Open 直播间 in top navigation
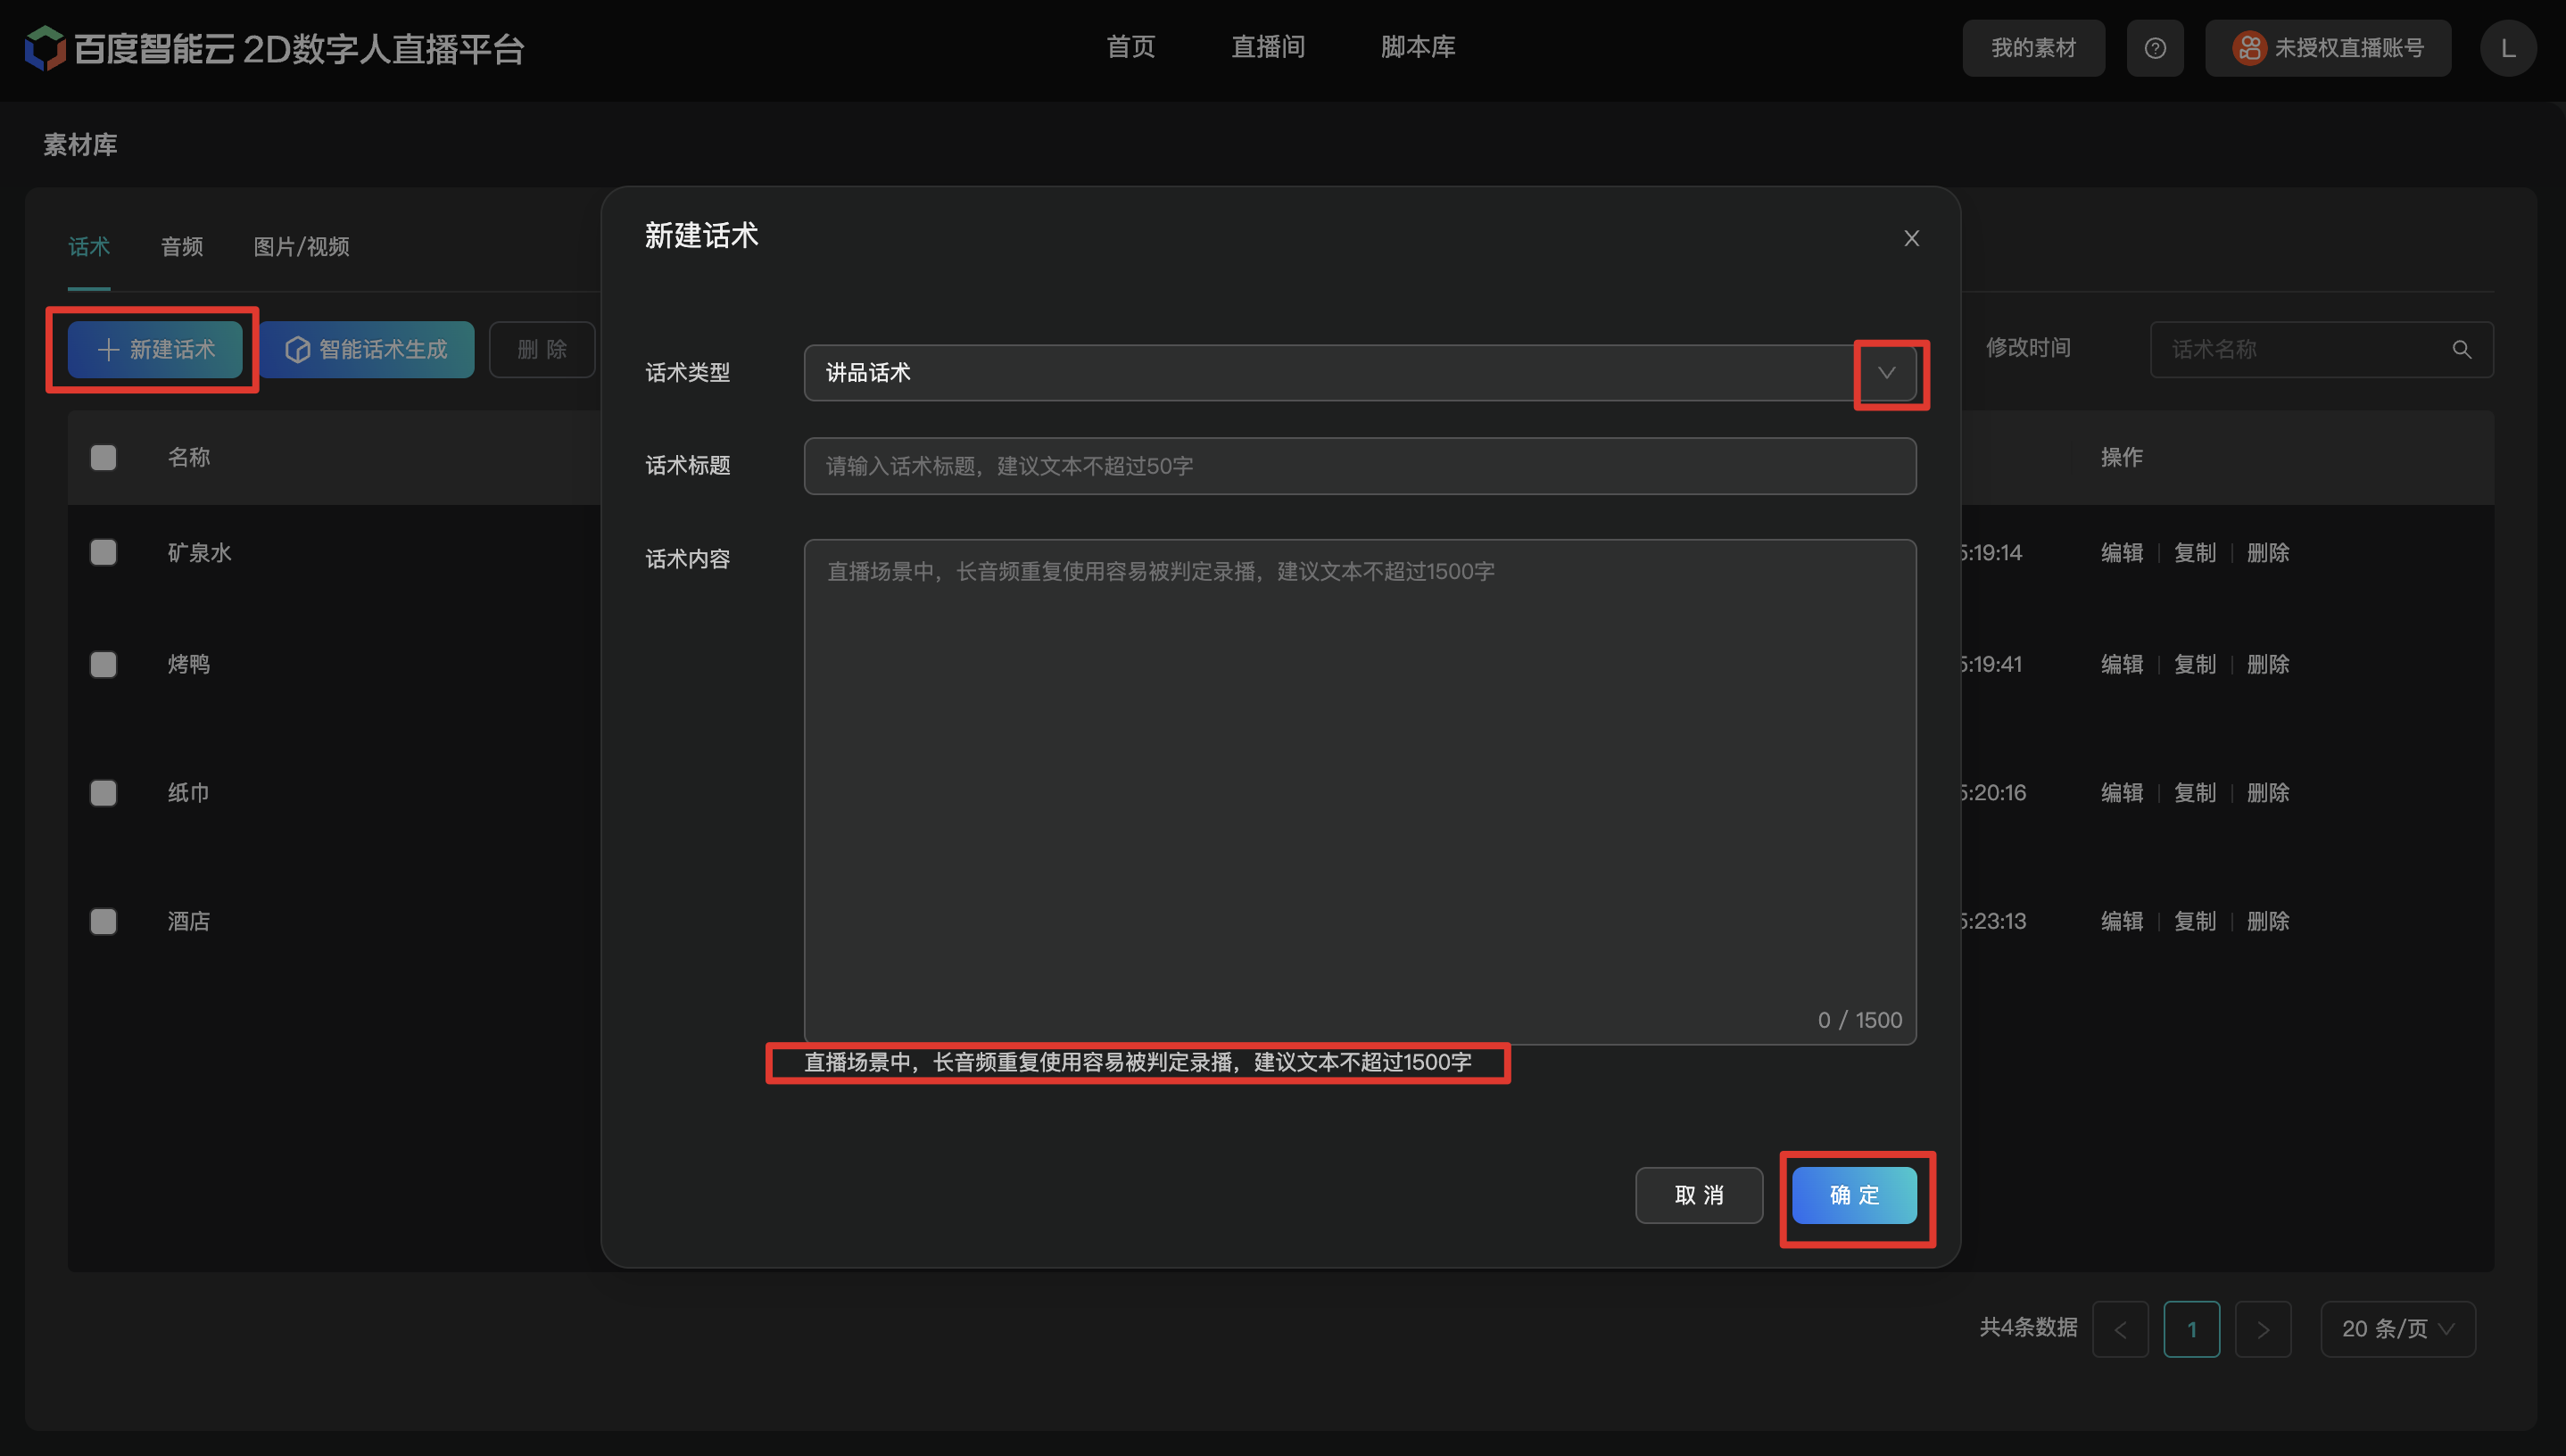The image size is (2566, 1456). 1268,47
